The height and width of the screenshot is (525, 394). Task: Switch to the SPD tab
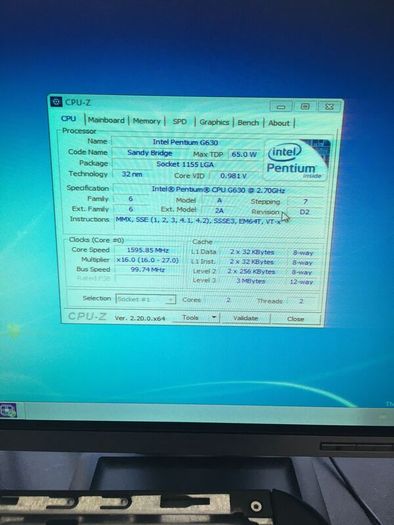pyautogui.click(x=180, y=122)
